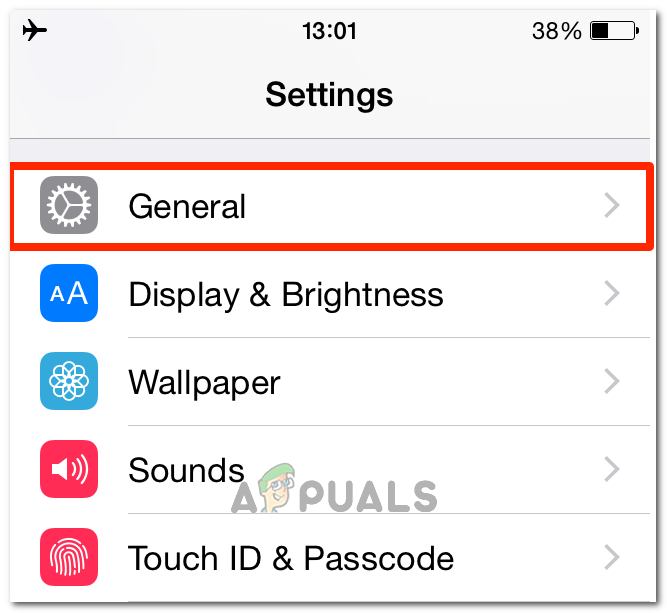Tap the 13:01 clock in status bar
The width and height of the screenshot is (667, 613).
pos(330,31)
